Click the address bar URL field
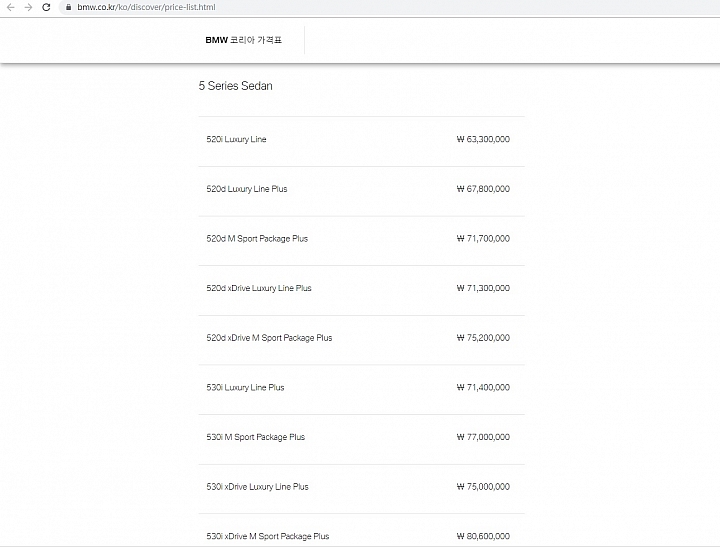Image resolution: width=720 pixels, height=547 pixels. click(390, 7)
